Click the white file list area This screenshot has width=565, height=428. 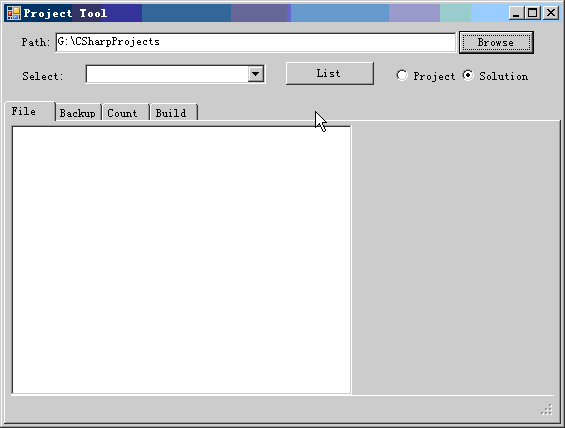pyautogui.click(x=181, y=260)
